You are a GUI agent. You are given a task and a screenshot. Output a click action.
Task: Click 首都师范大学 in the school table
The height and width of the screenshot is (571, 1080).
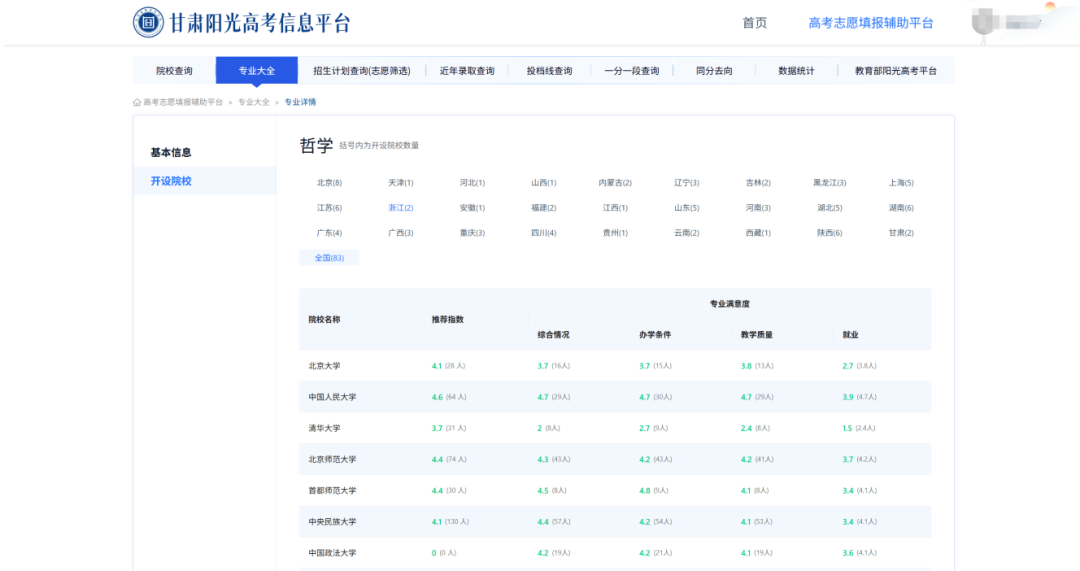click(332, 490)
